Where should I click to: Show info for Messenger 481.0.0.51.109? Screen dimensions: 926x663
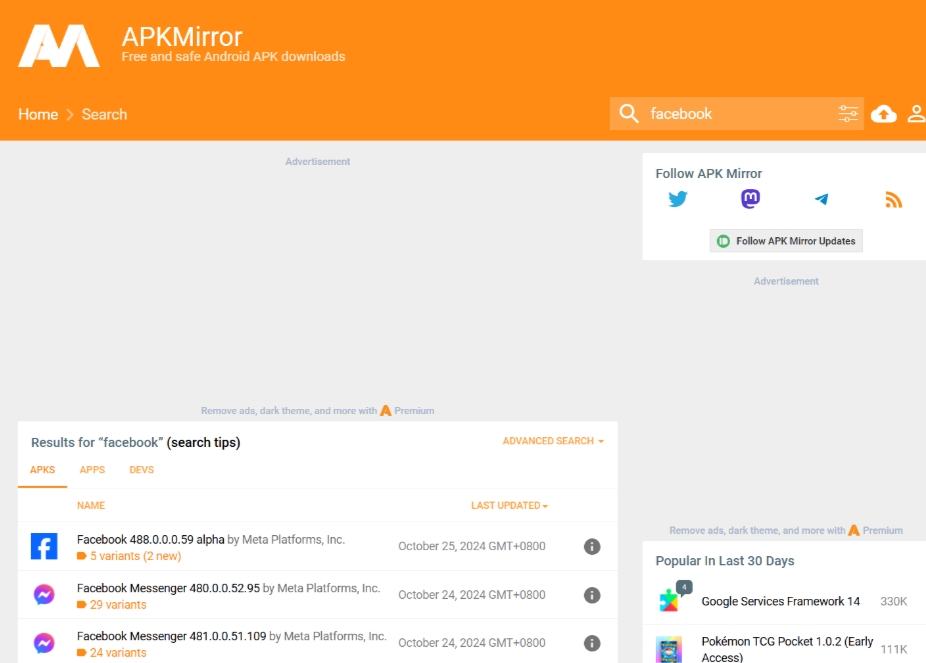[x=592, y=643]
